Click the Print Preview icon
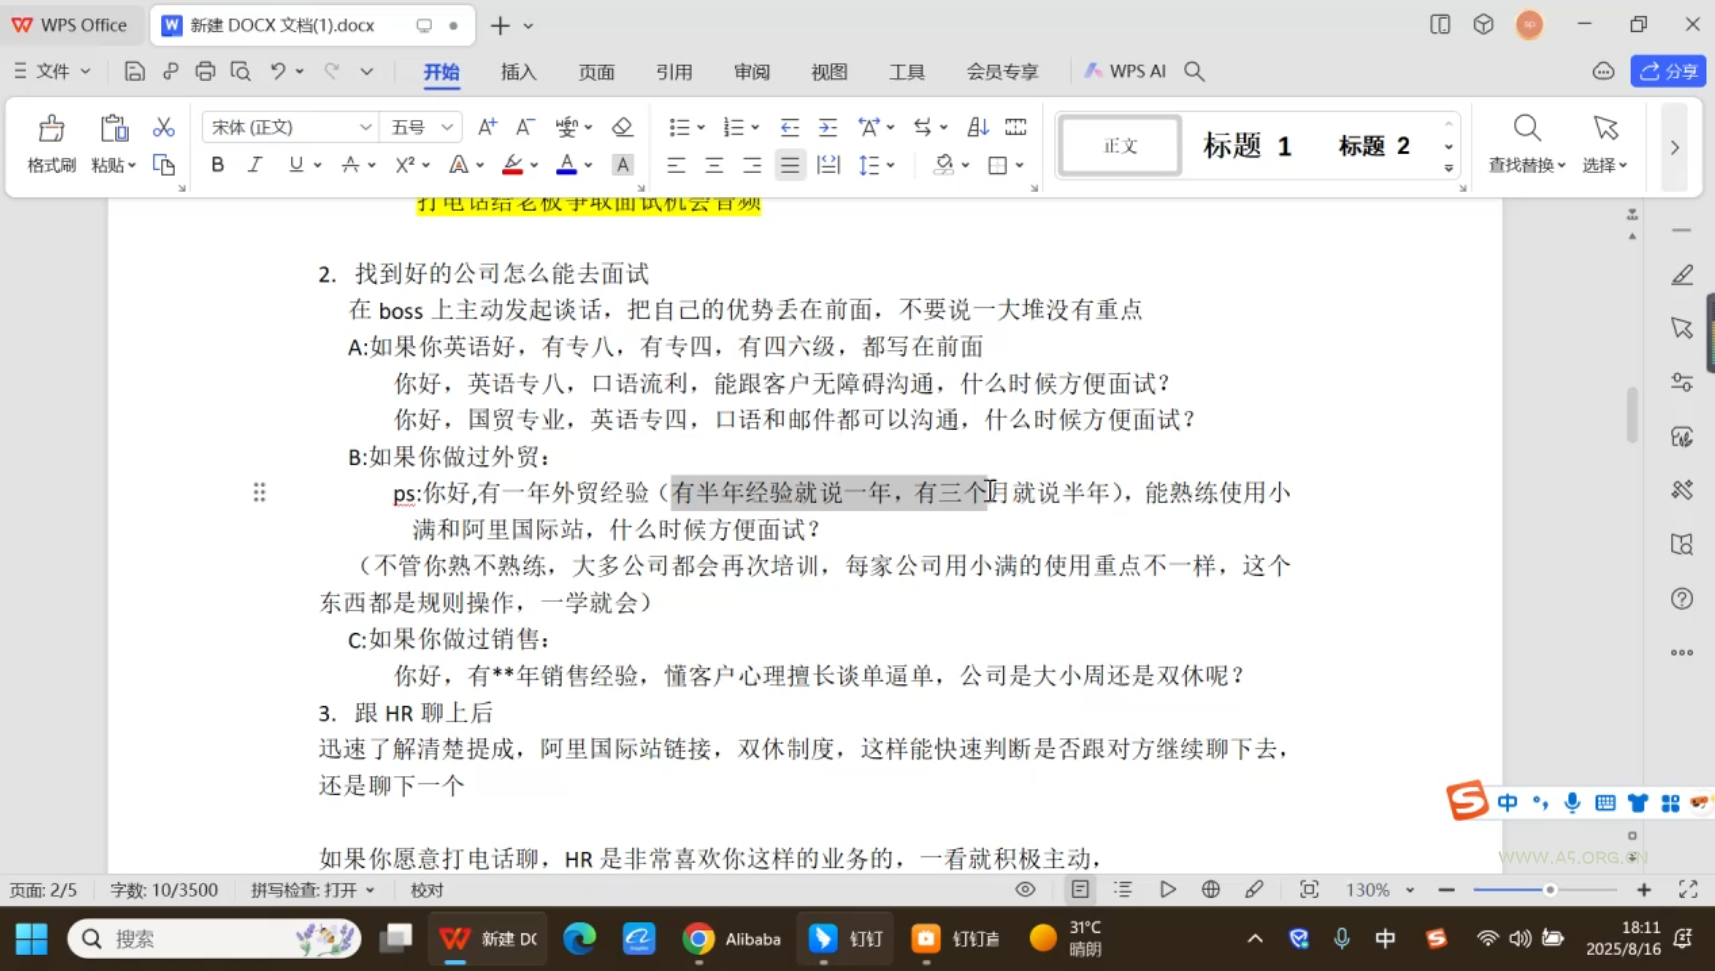 tap(240, 71)
